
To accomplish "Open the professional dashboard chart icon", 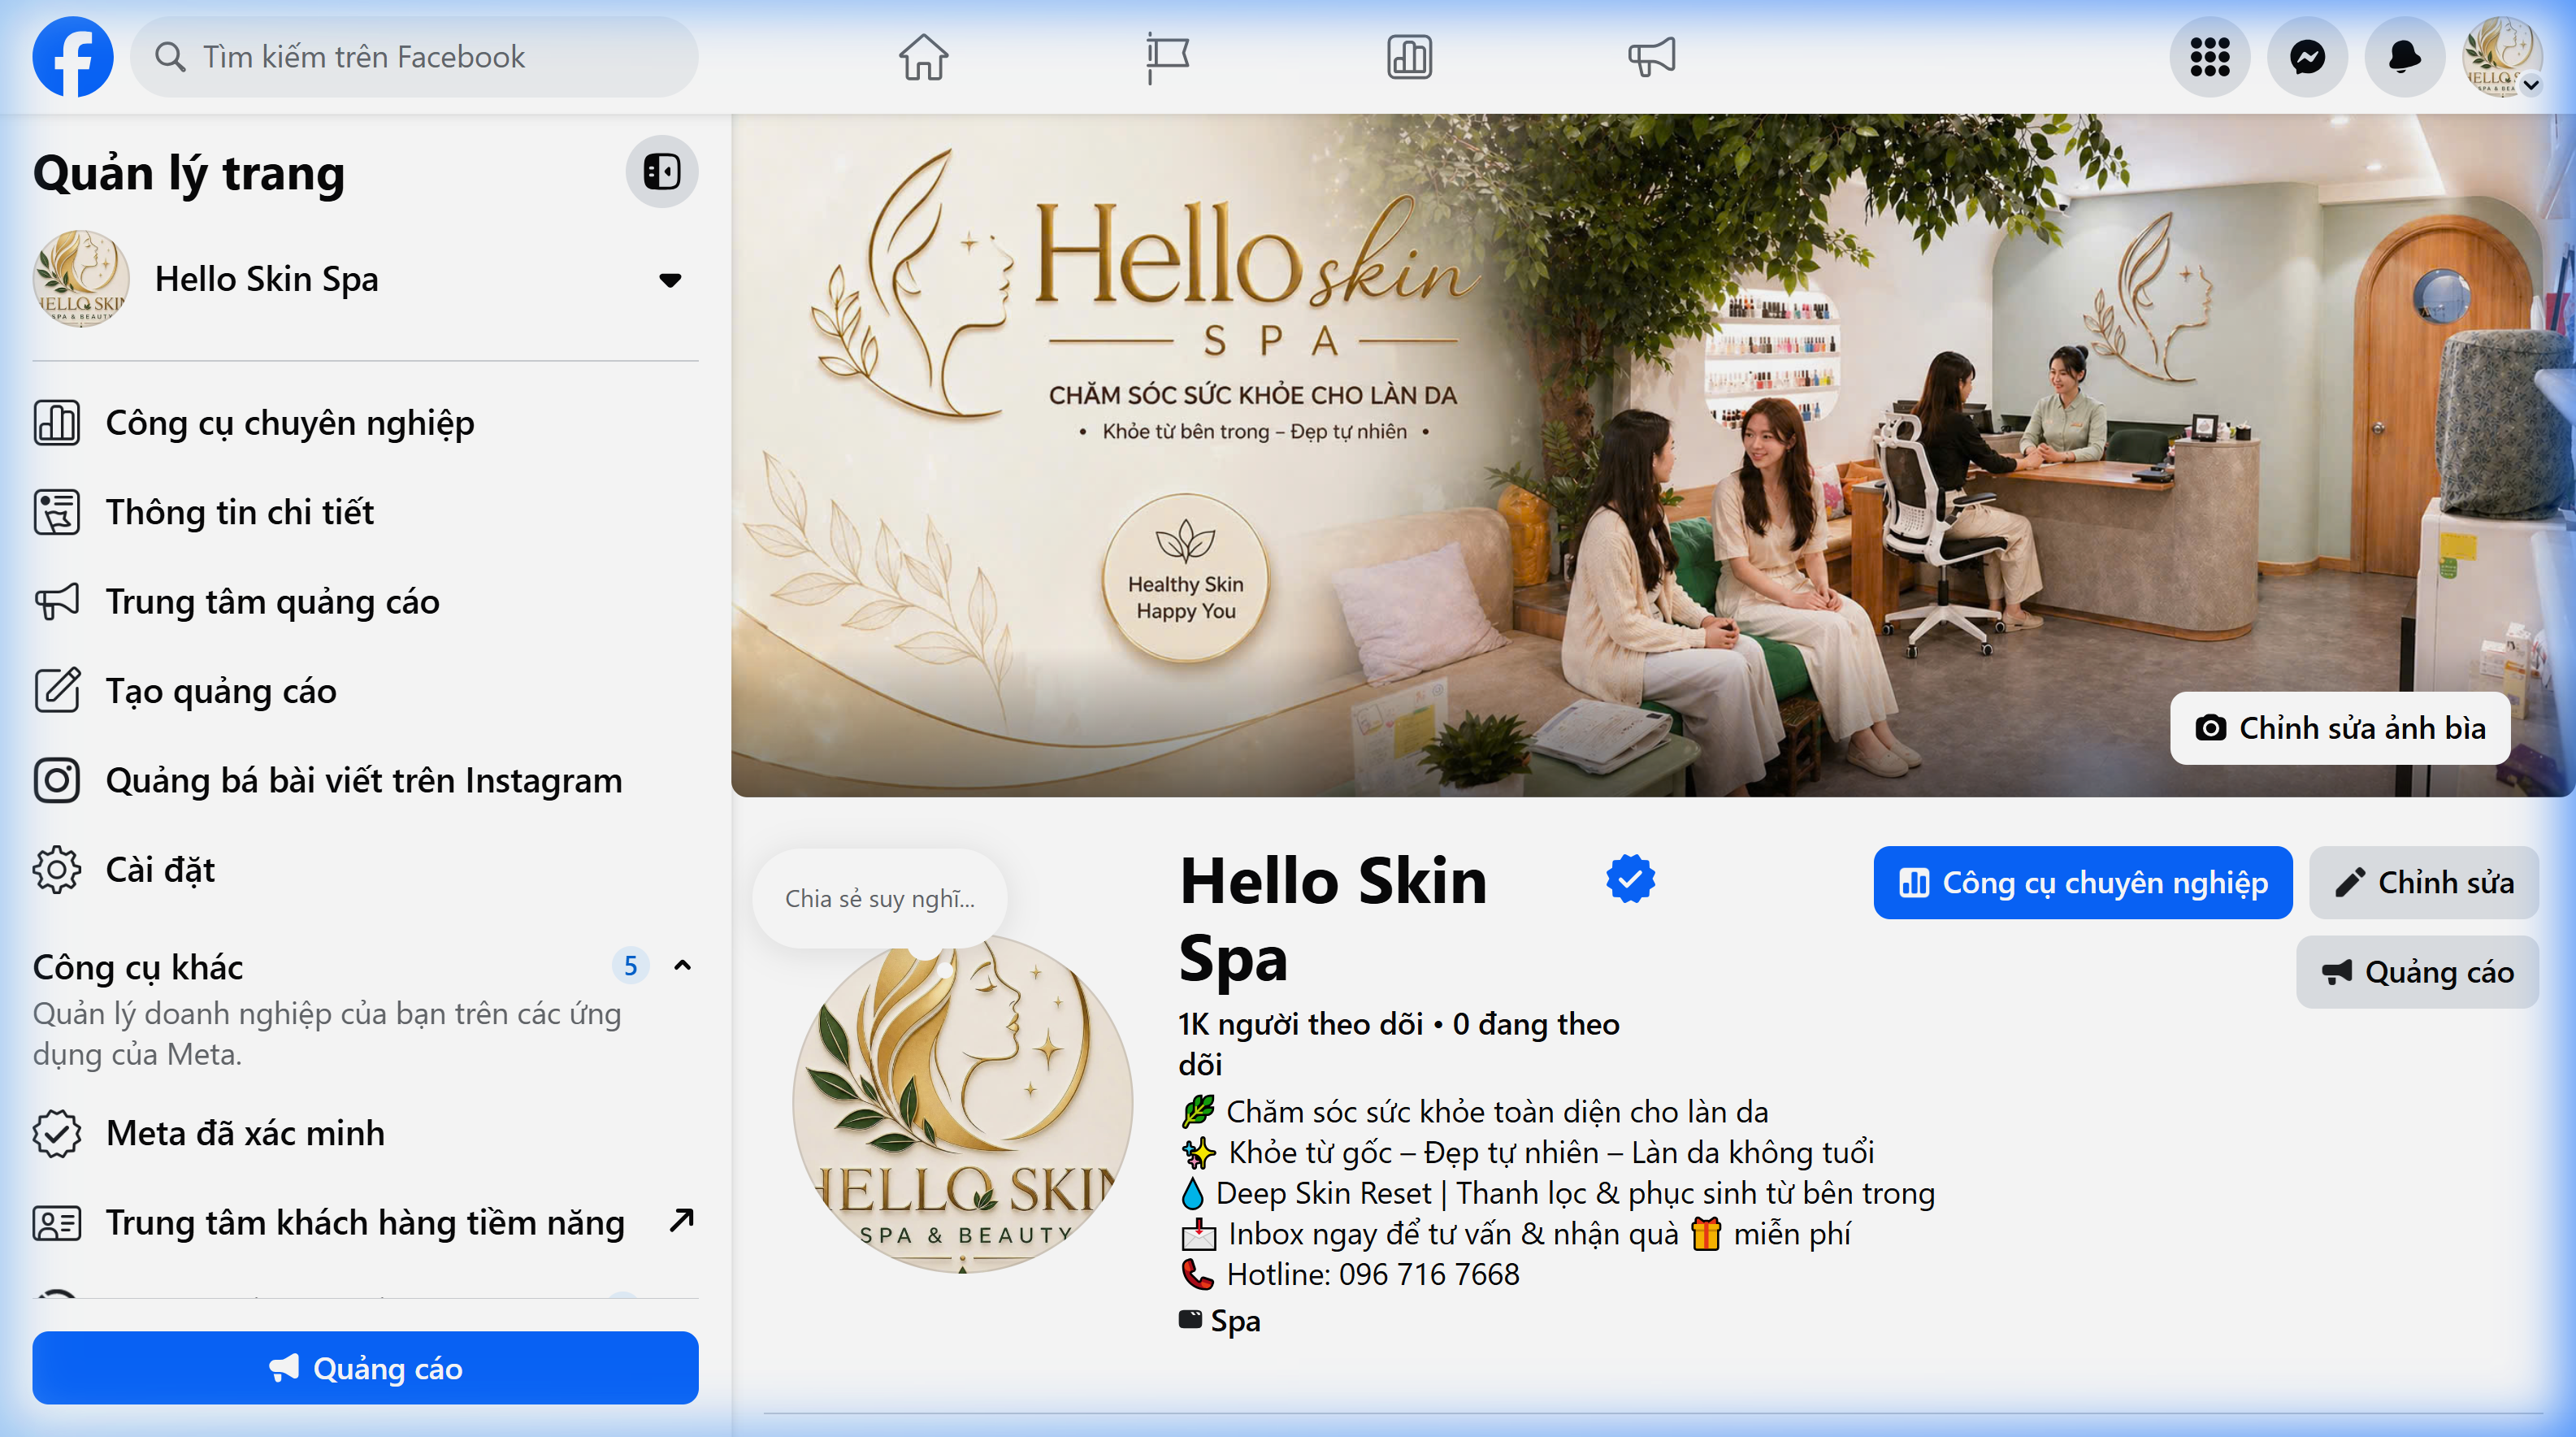I will 1409,56.
